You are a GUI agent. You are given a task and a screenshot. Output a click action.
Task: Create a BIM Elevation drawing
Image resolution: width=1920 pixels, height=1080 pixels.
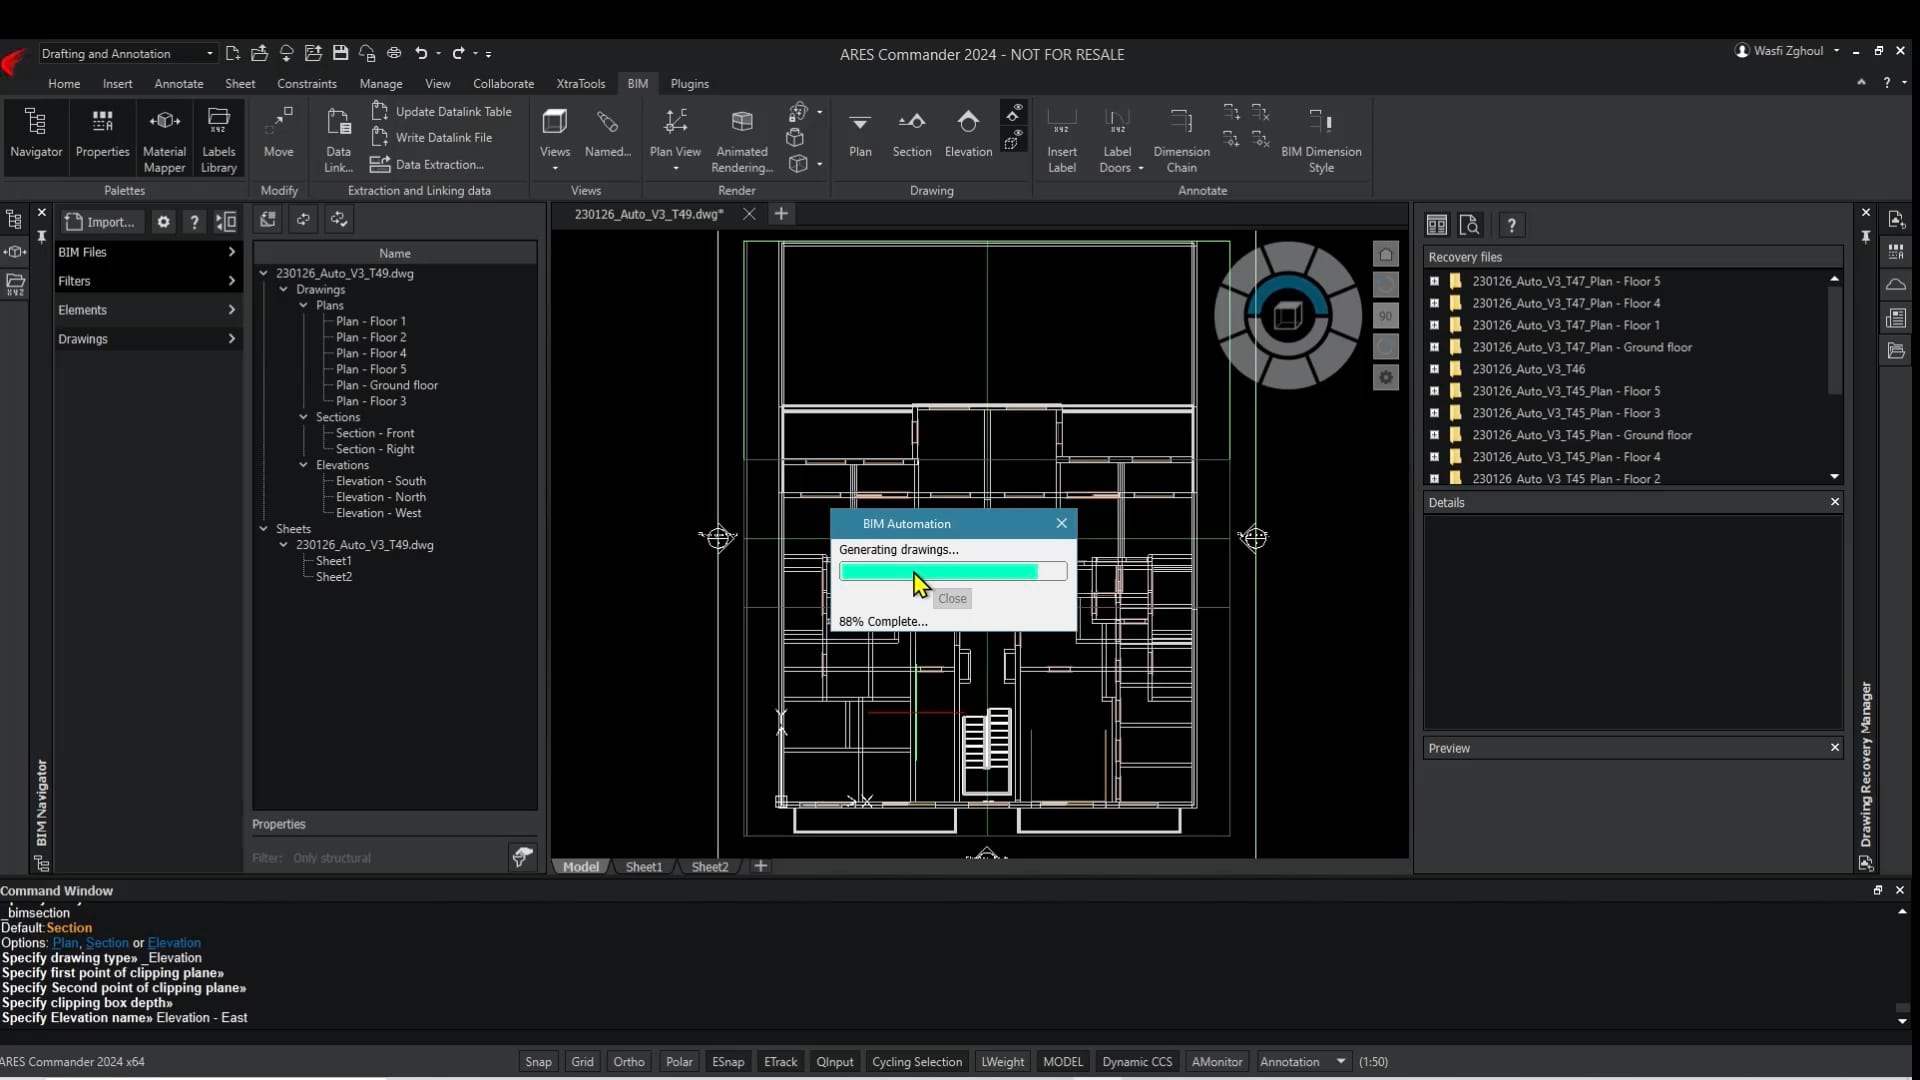968,134
